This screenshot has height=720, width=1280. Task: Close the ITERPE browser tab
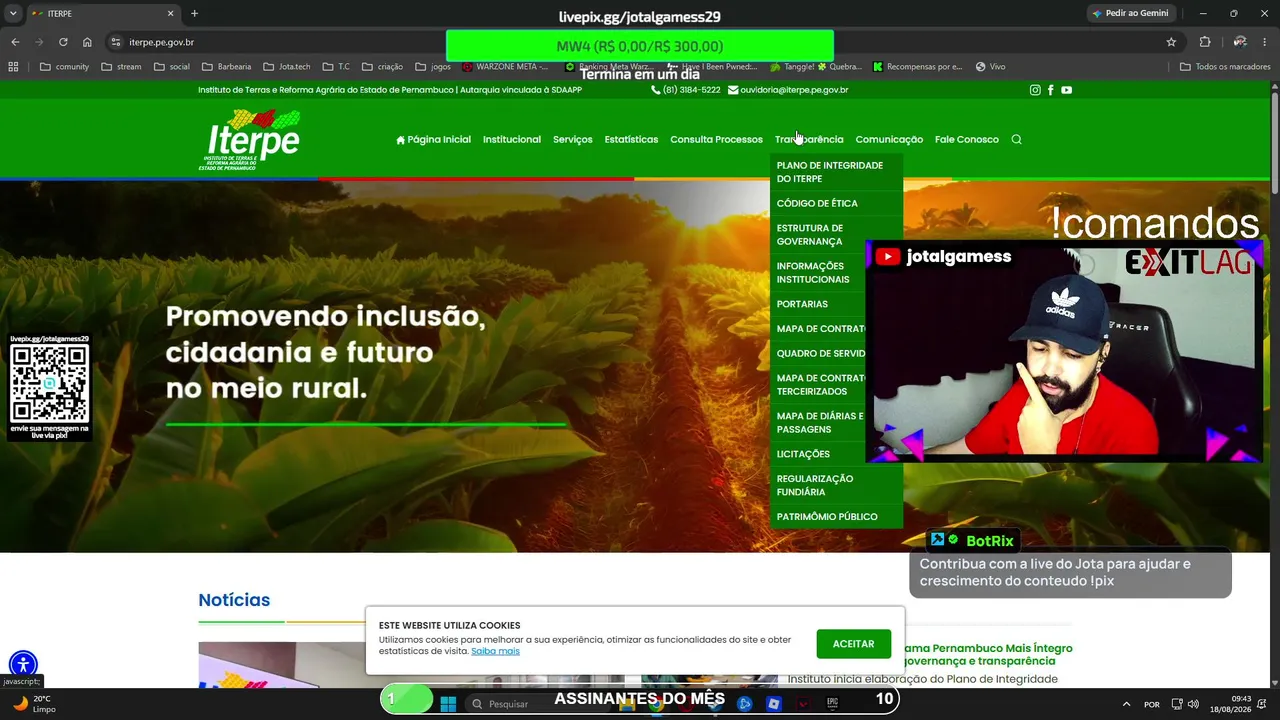[x=170, y=14]
